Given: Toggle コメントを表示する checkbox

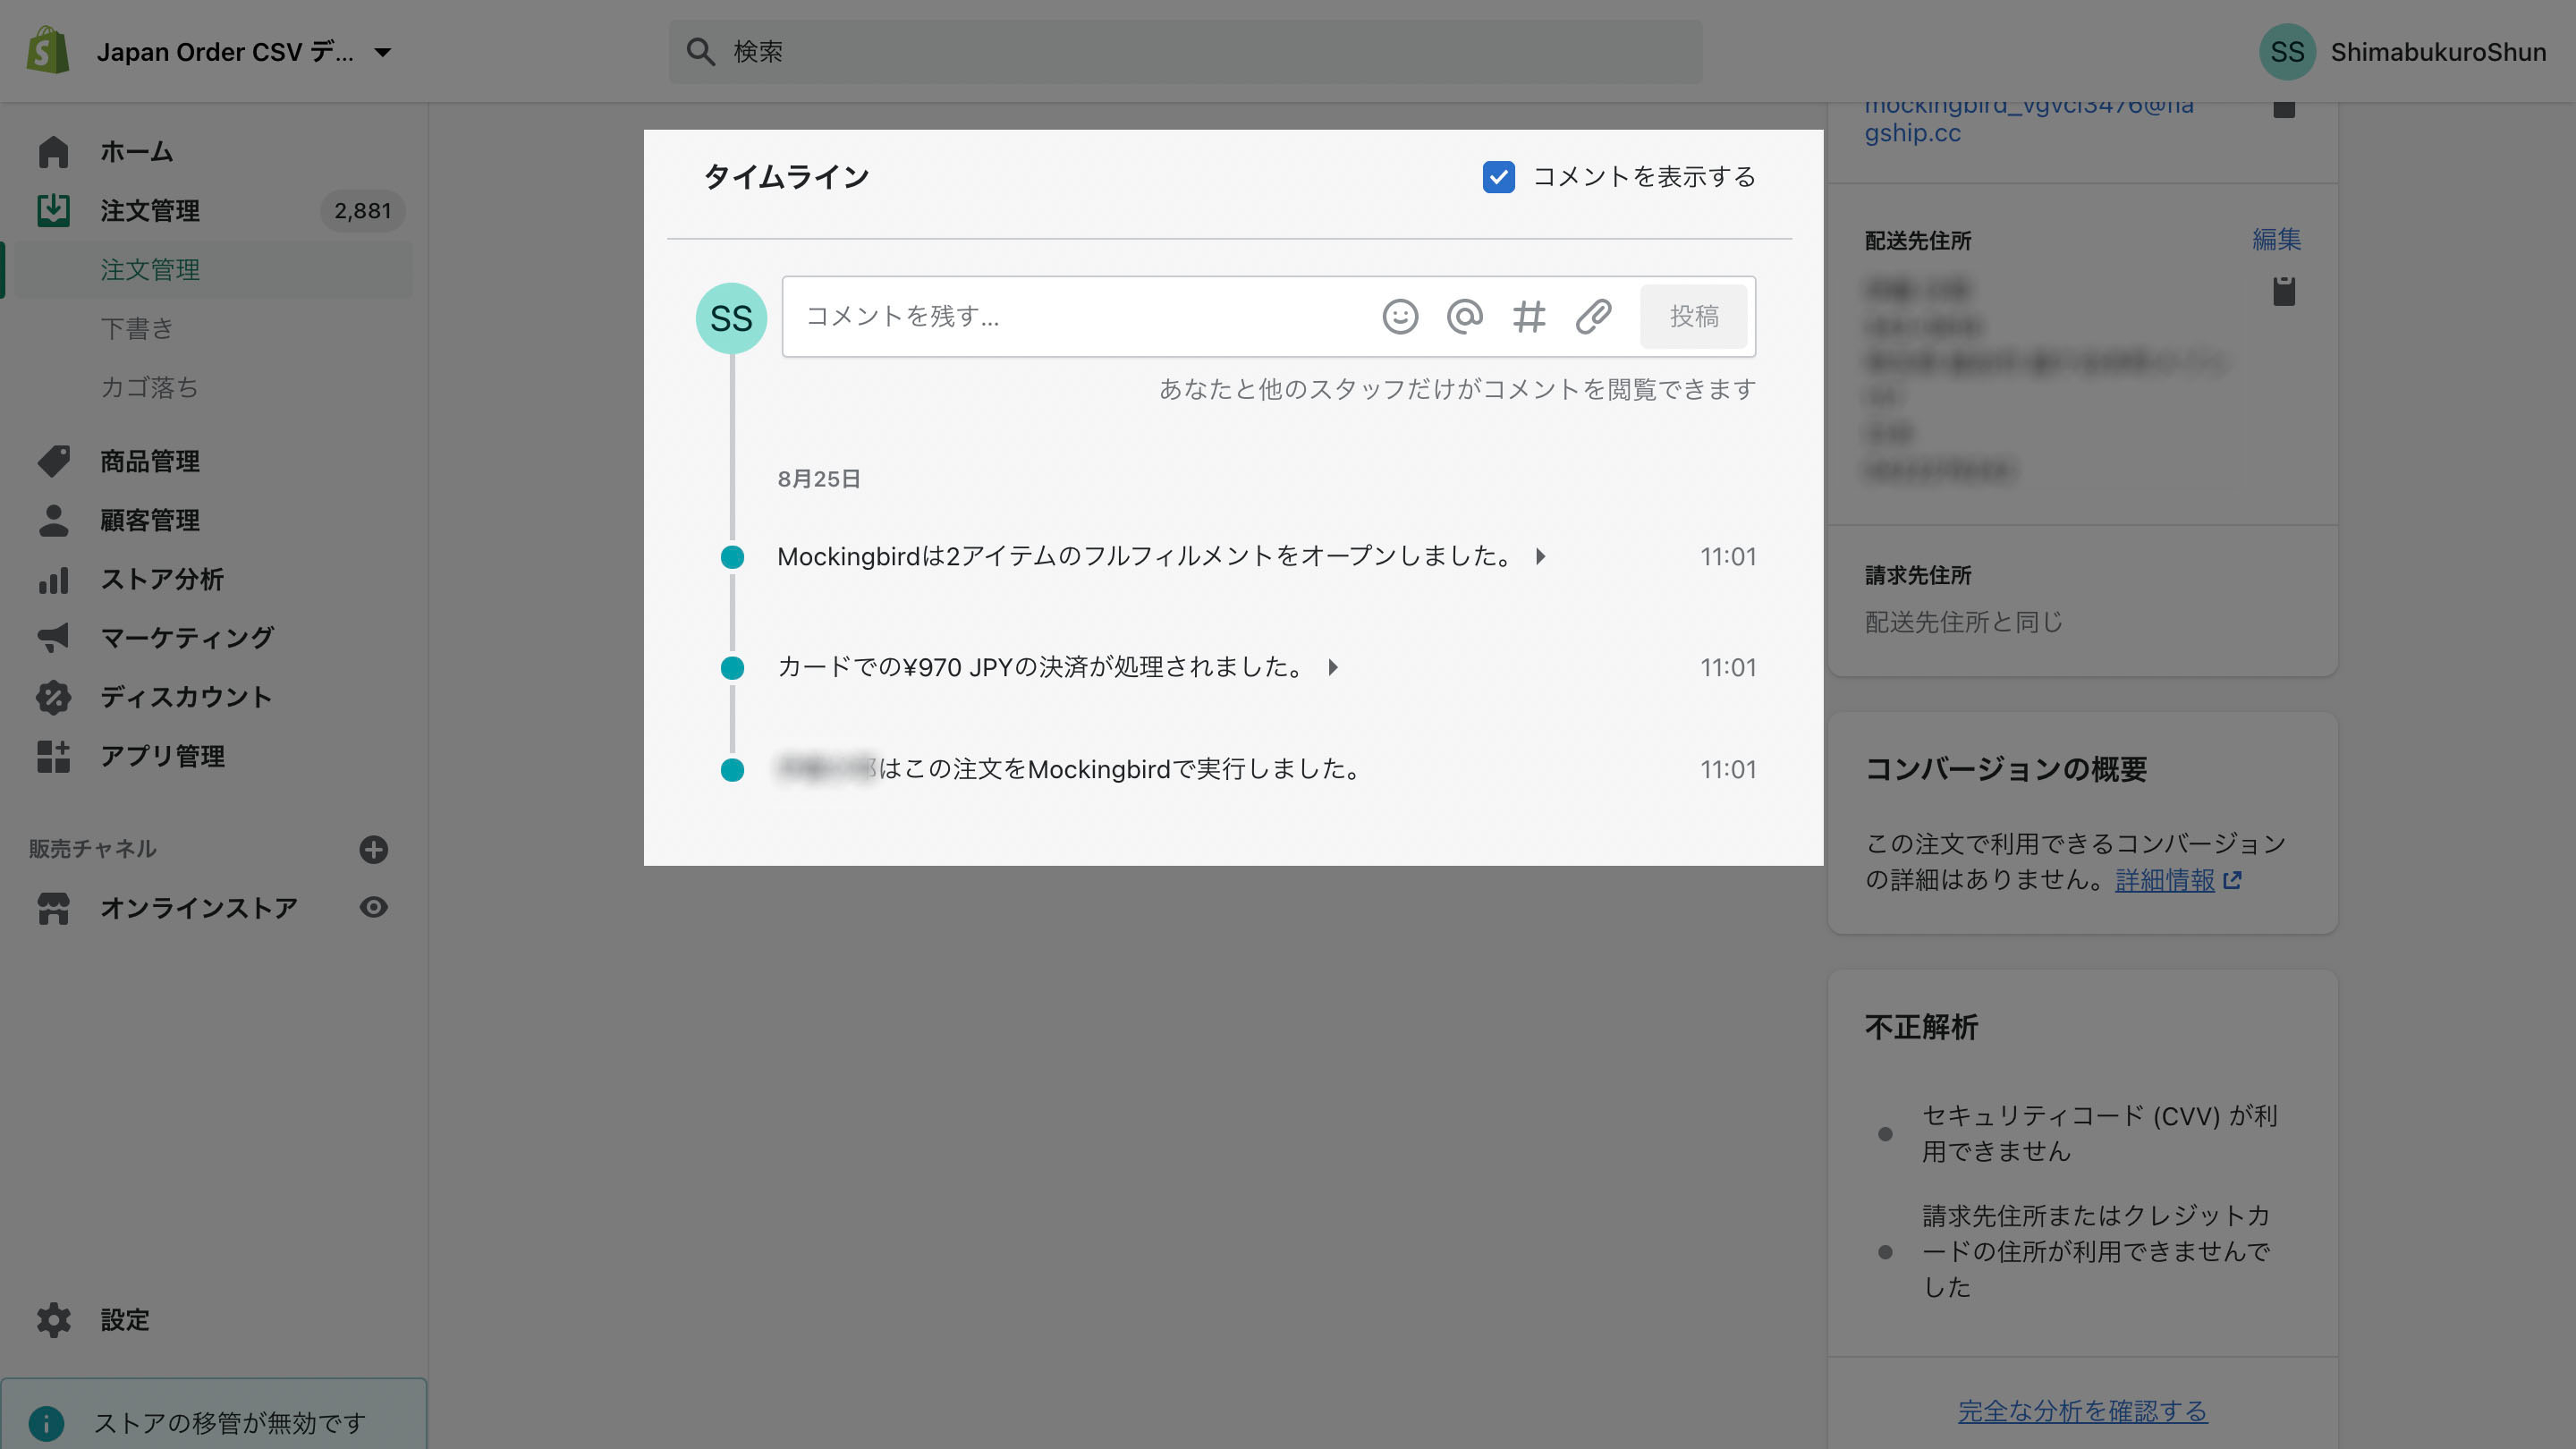Looking at the screenshot, I should click(1498, 177).
